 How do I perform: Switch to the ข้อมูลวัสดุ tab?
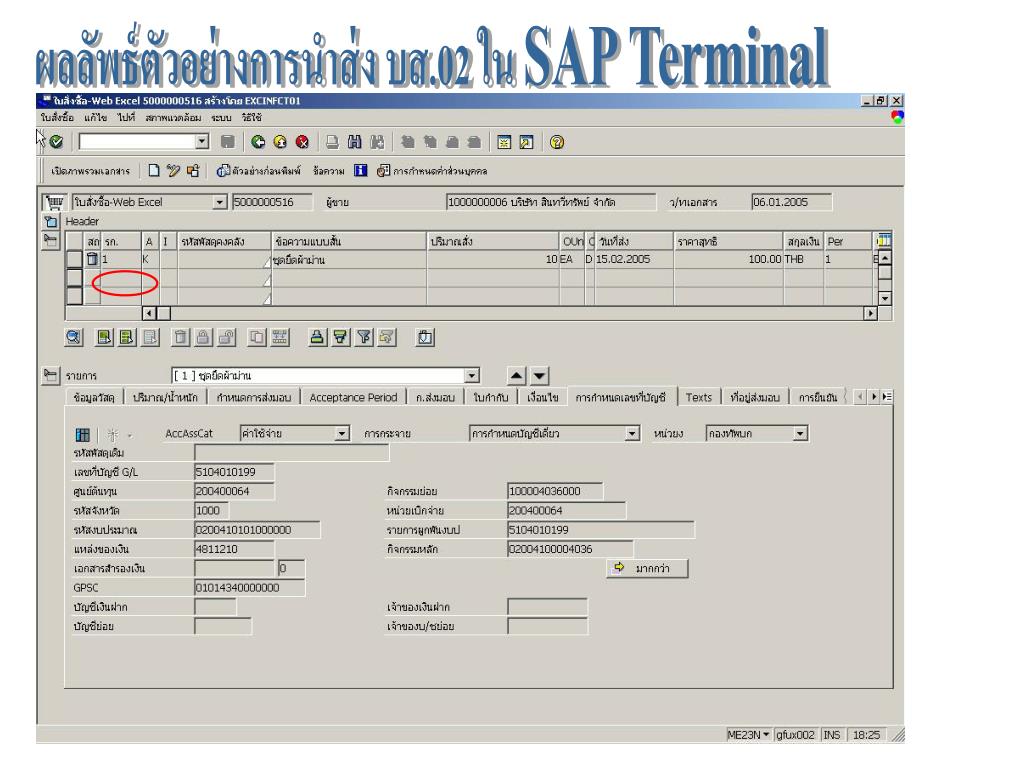(x=94, y=397)
